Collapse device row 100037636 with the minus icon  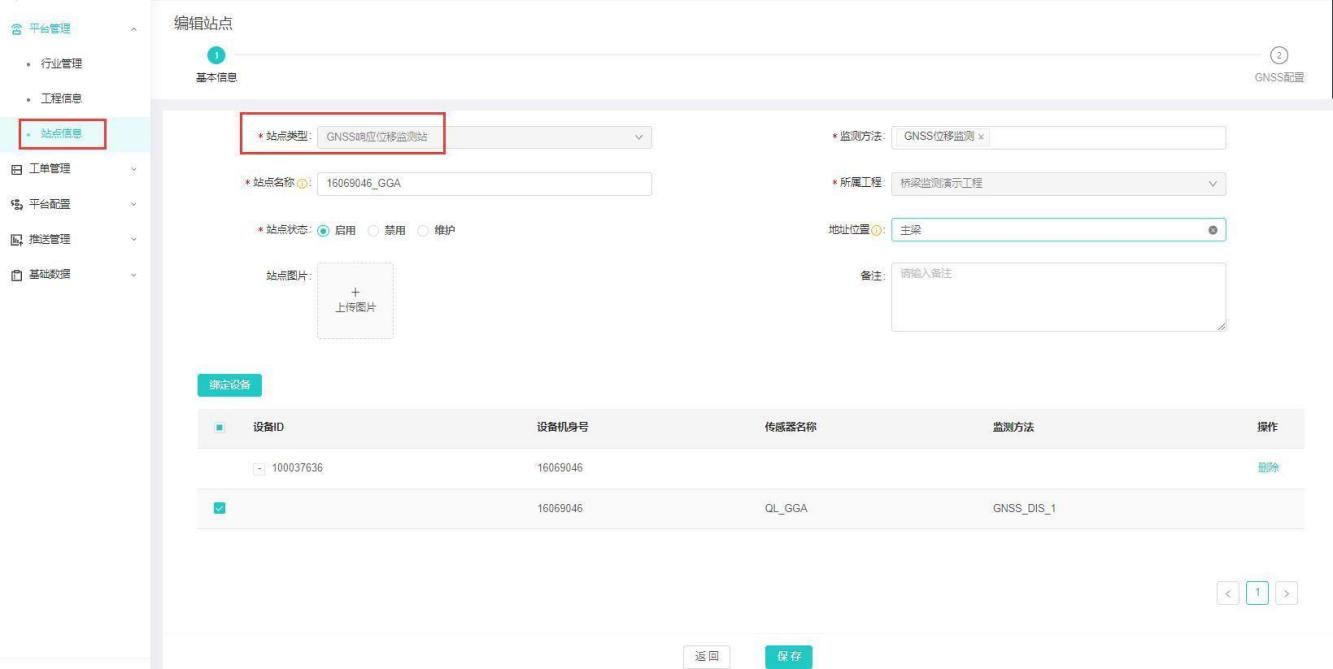260,468
